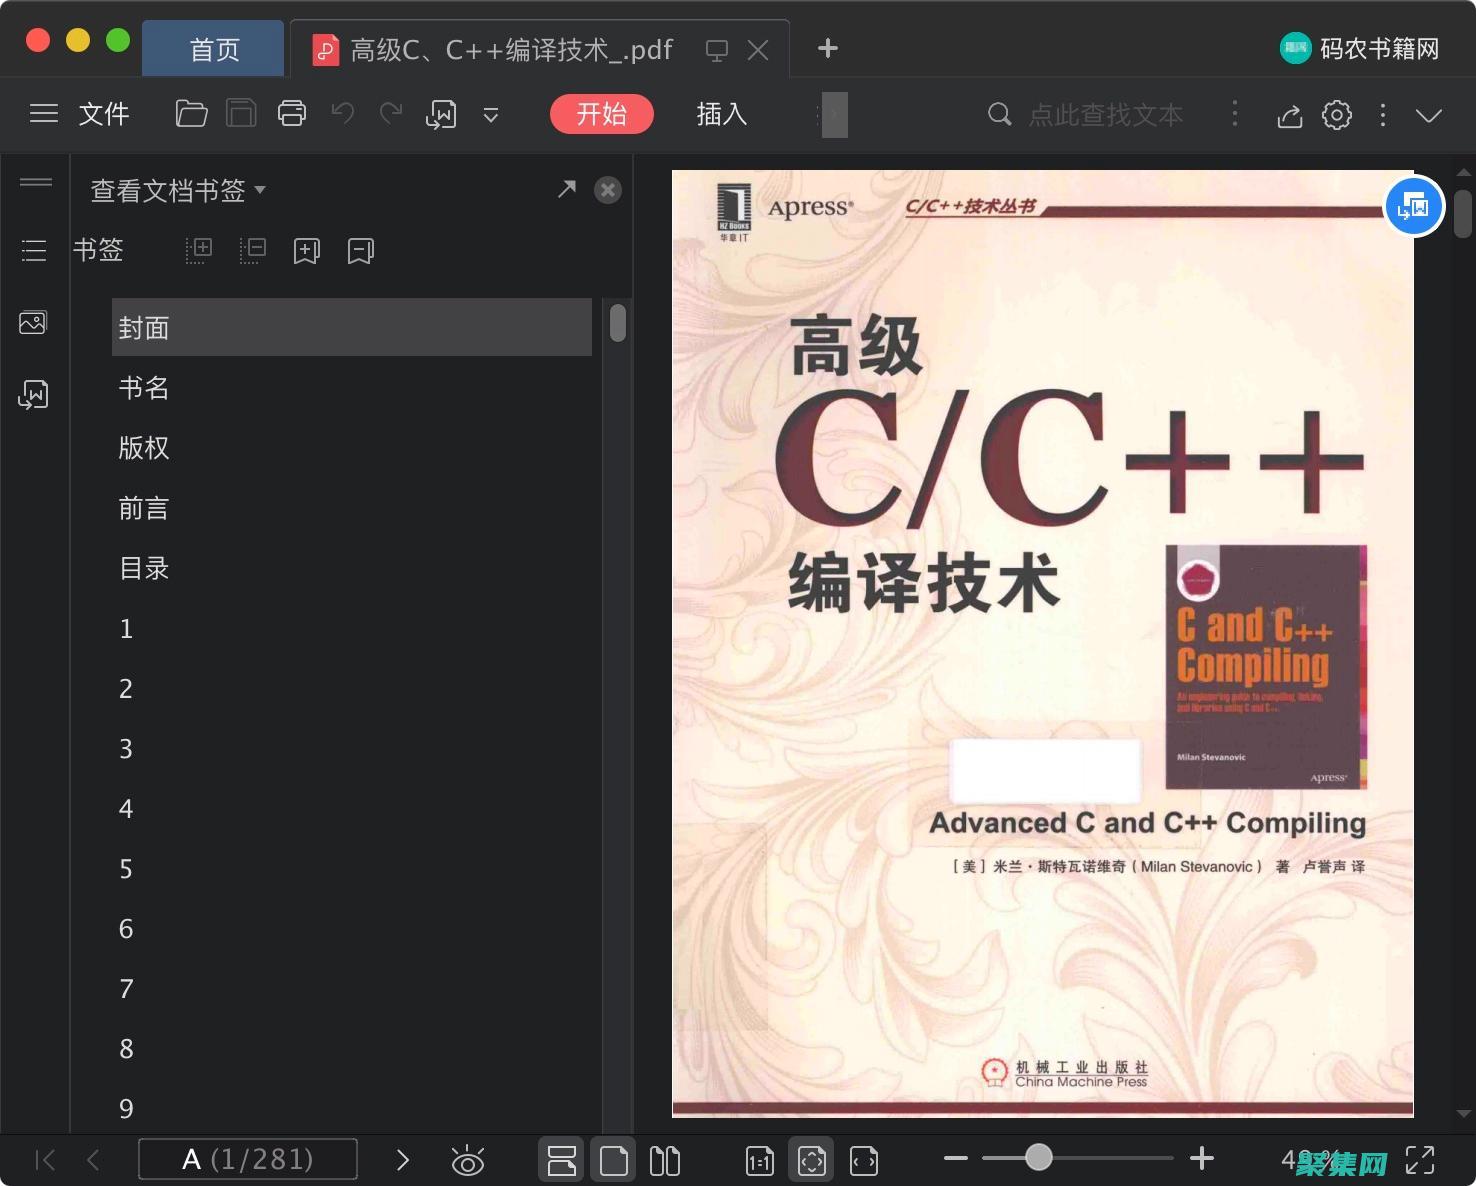This screenshot has width=1476, height=1186.
Task: Click the save dropdown chevron in toolbar
Action: pyautogui.click(x=491, y=114)
